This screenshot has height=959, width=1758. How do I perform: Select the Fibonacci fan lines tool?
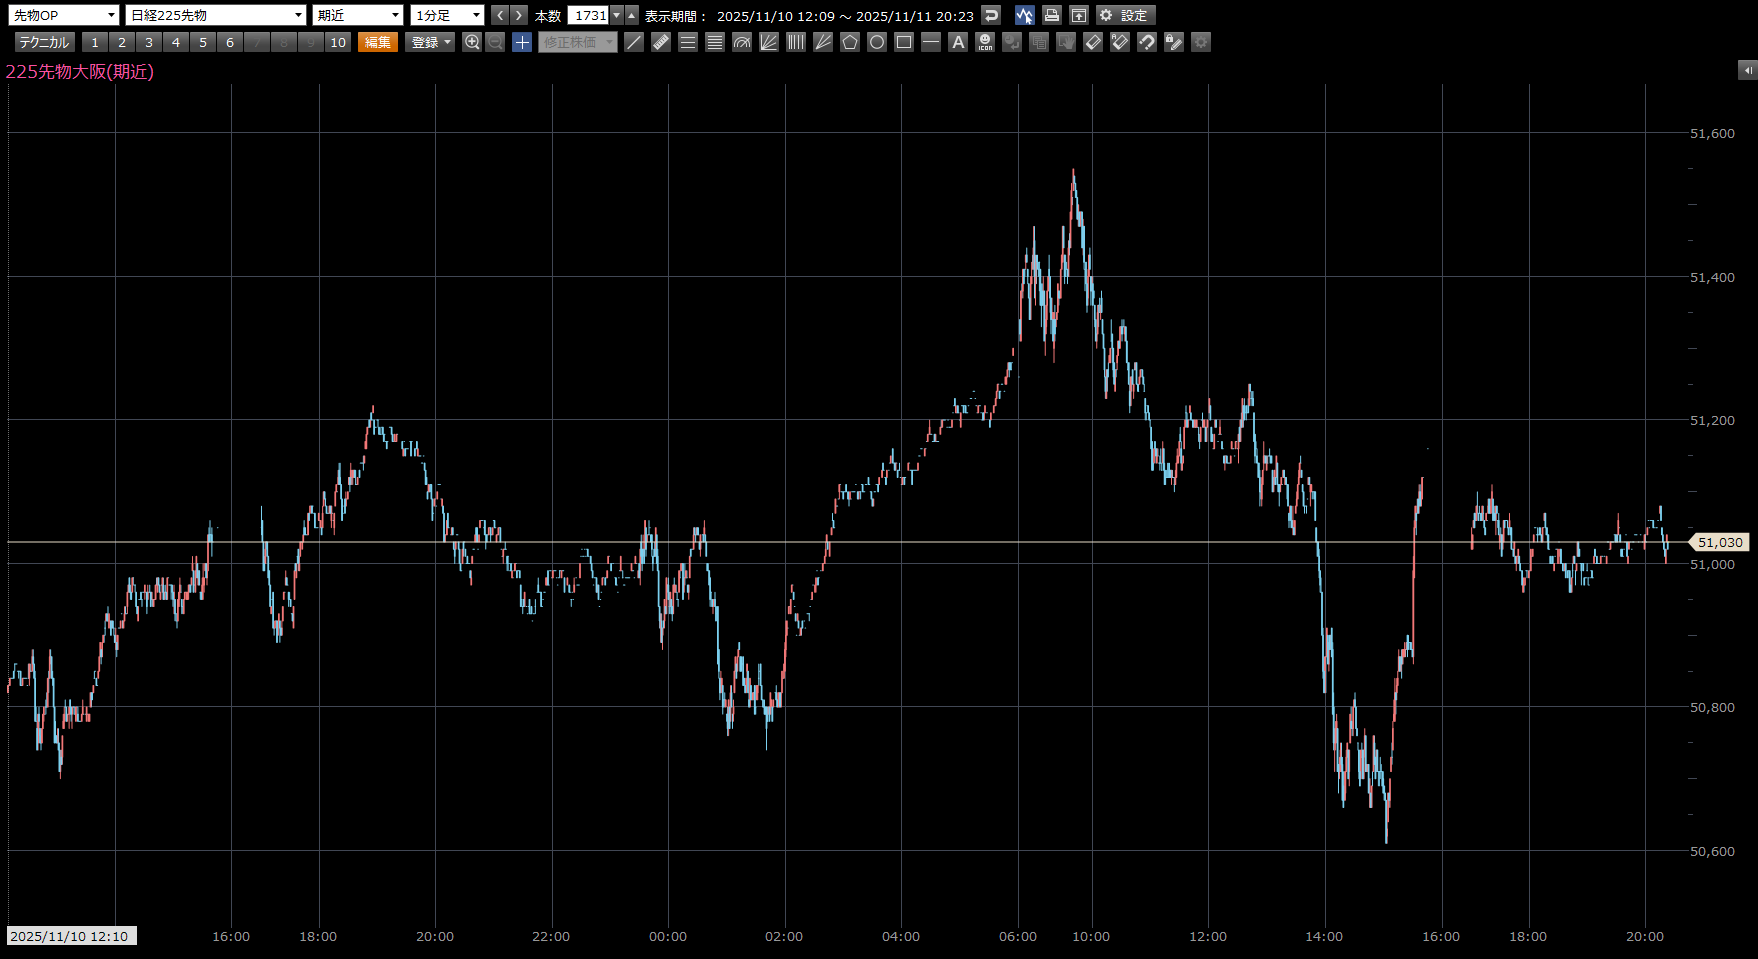click(x=769, y=42)
